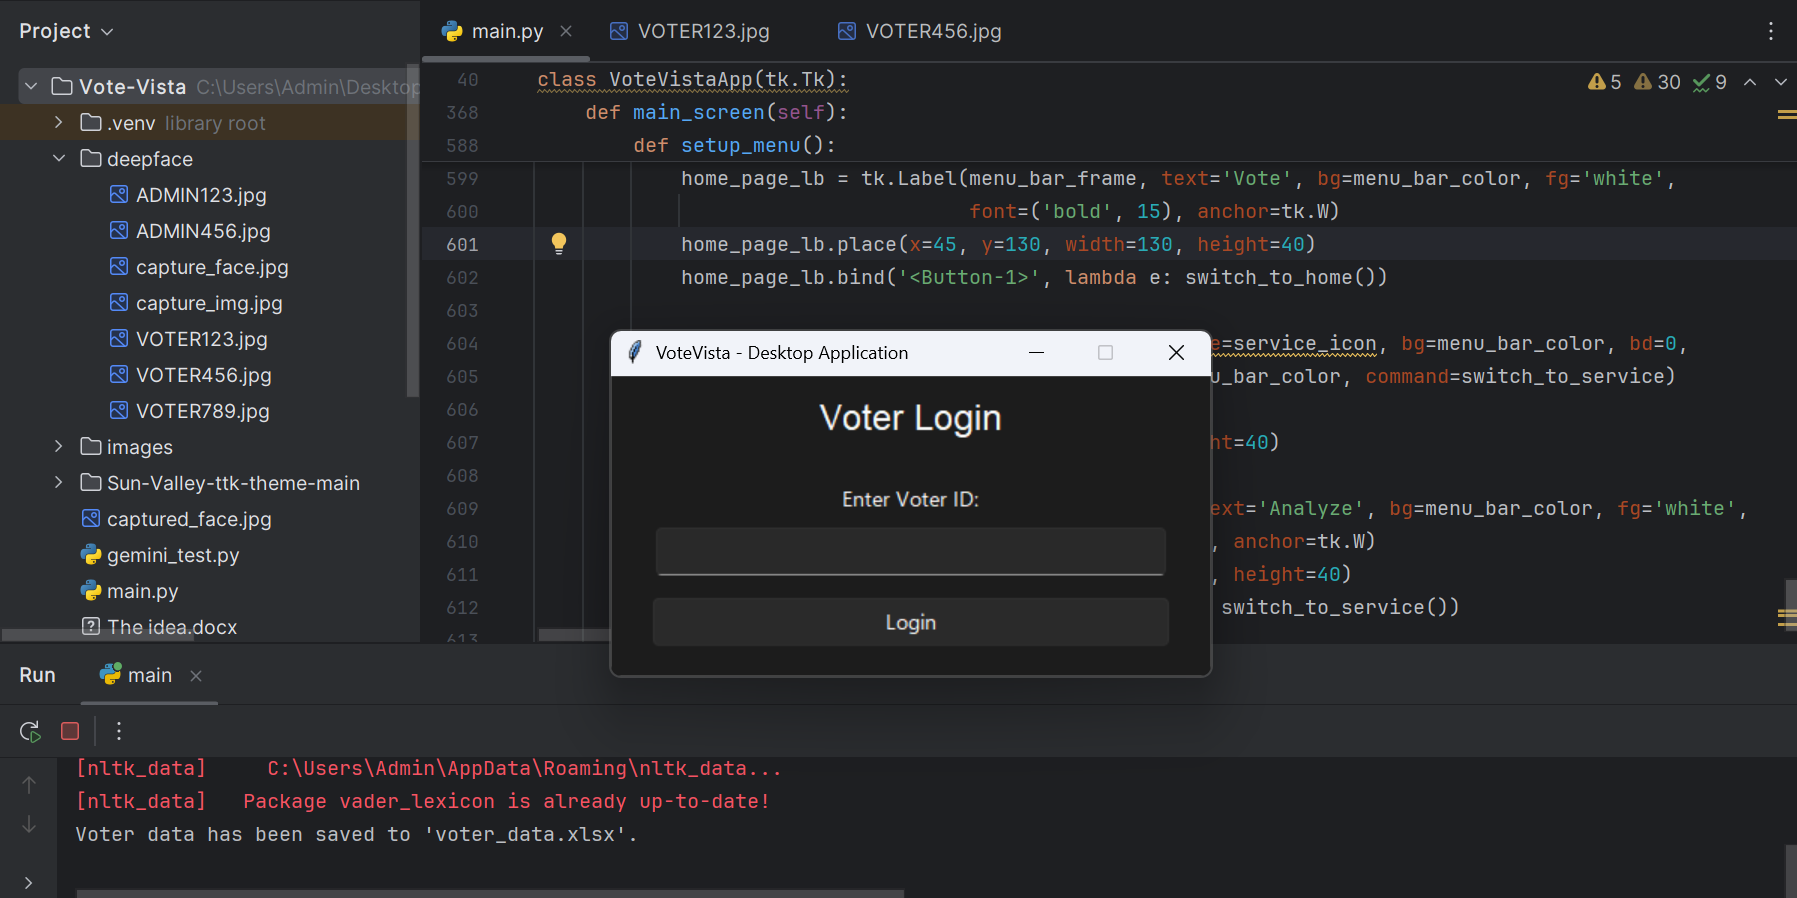
Task: Click the VoteVista window feather icon
Action: [x=634, y=352]
